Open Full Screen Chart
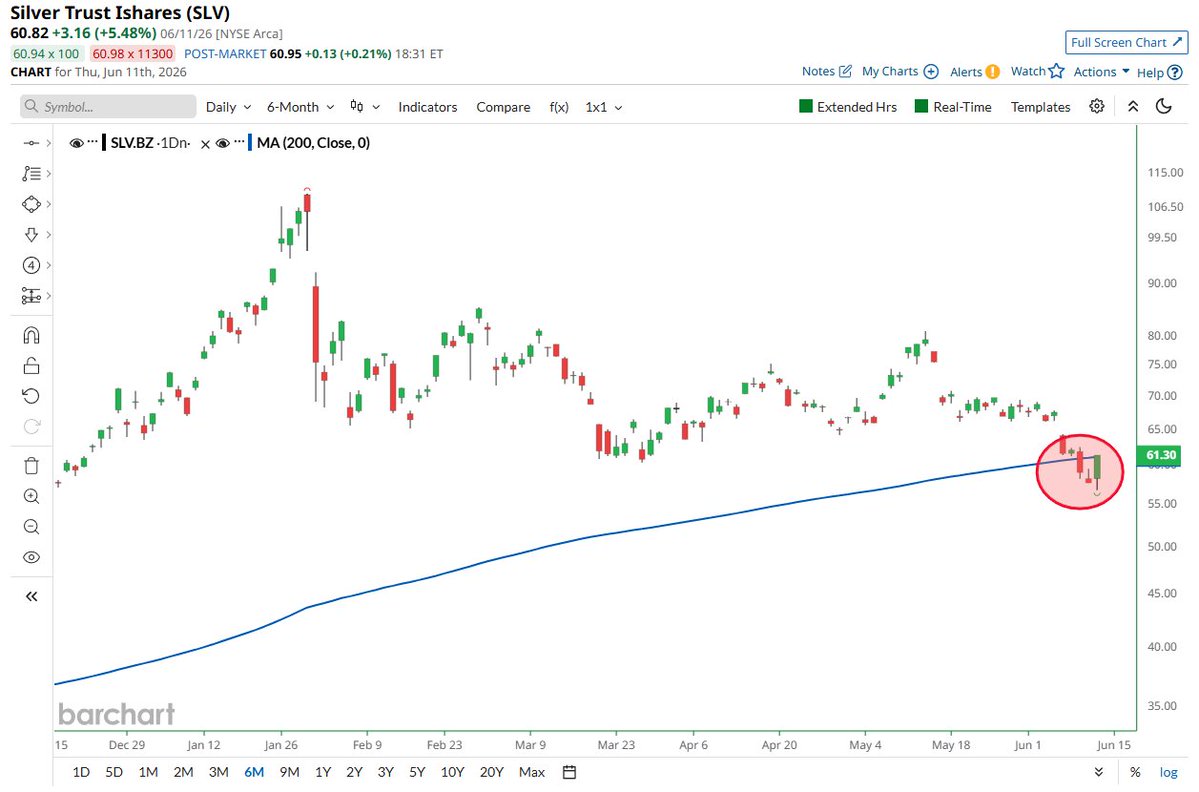The height and width of the screenshot is (792, 1199). tap(1126, 43)
